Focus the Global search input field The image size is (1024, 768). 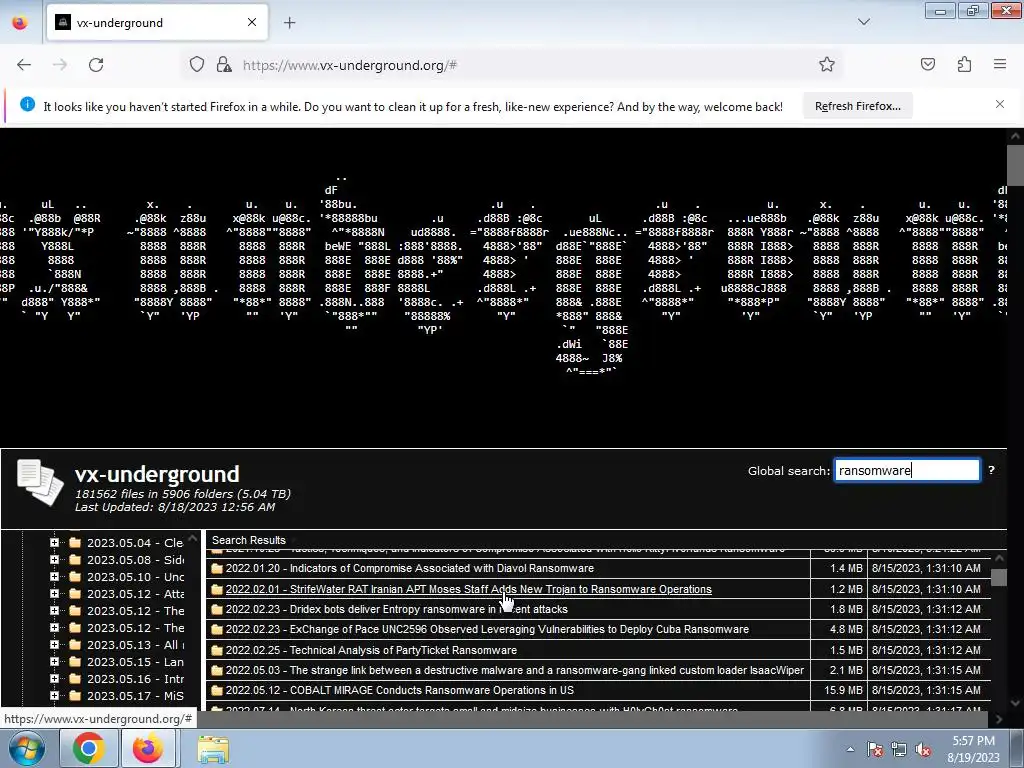pyautogui.click(x=907, y=470)
